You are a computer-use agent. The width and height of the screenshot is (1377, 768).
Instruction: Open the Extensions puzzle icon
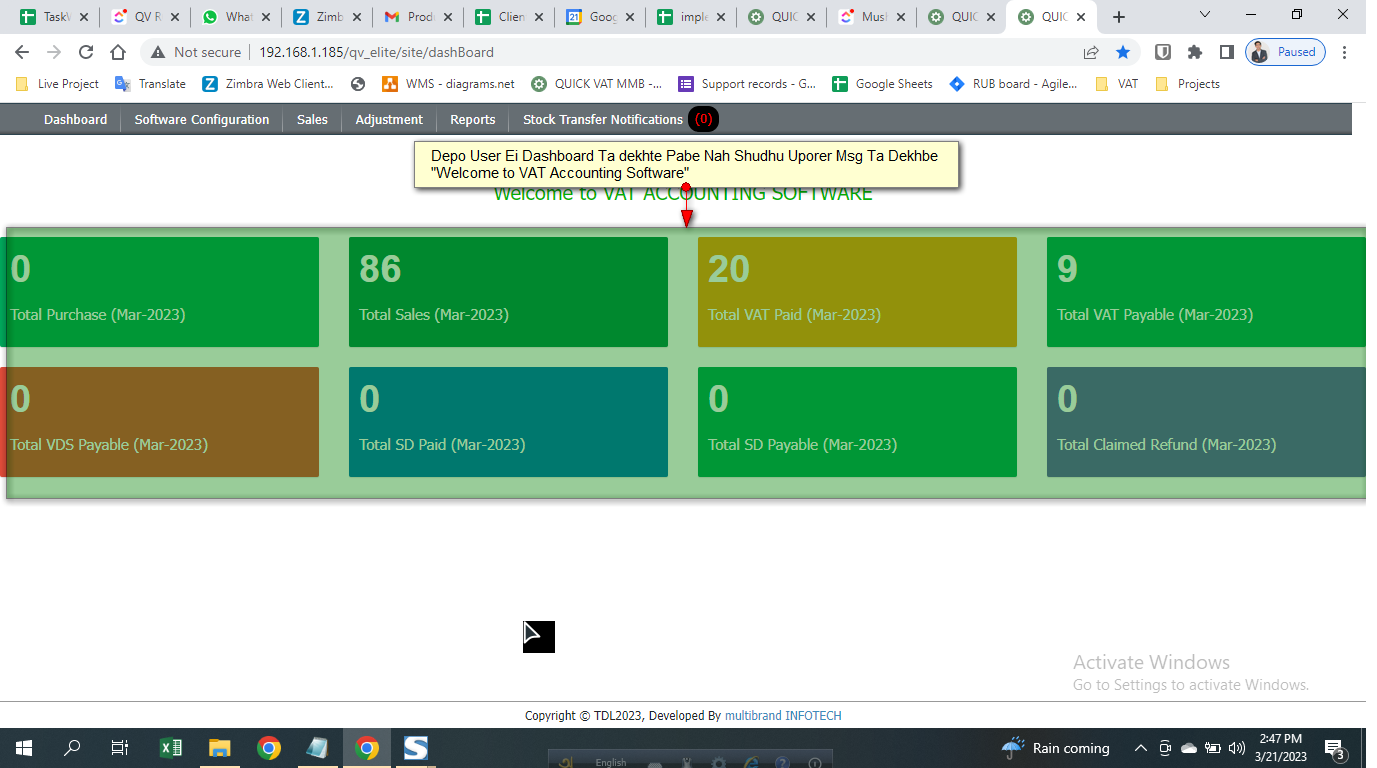pos(1195,52)
